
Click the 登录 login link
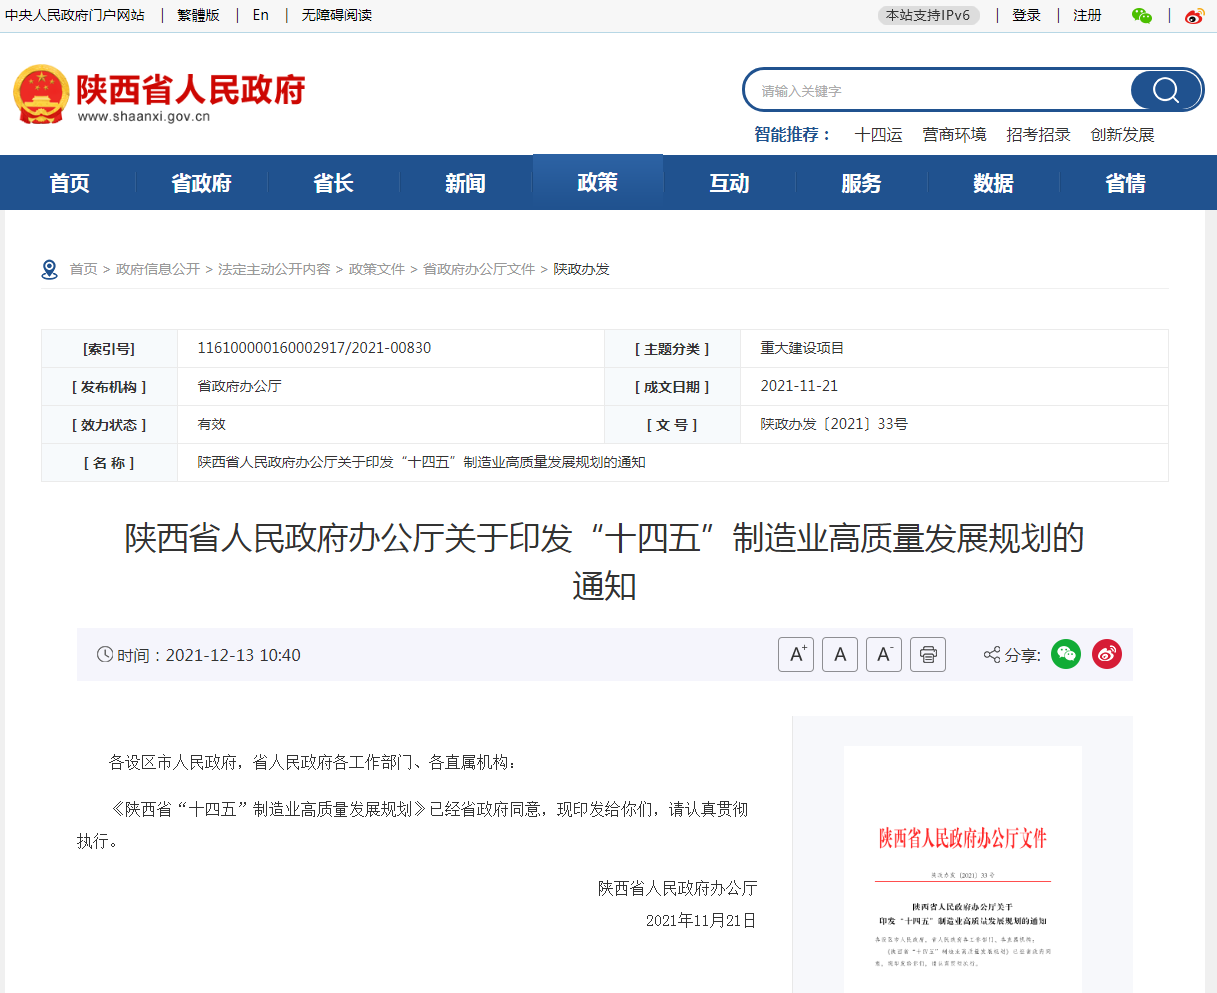pos(1026,16)
